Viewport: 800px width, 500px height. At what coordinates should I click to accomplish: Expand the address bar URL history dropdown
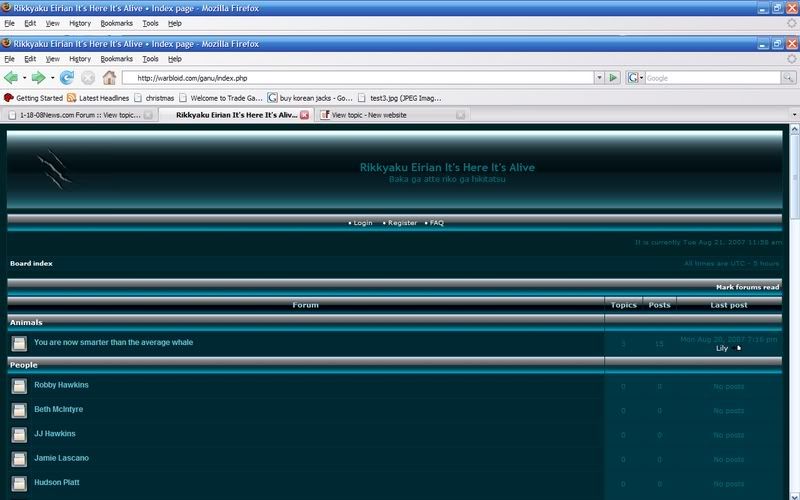tap(599, 78)
